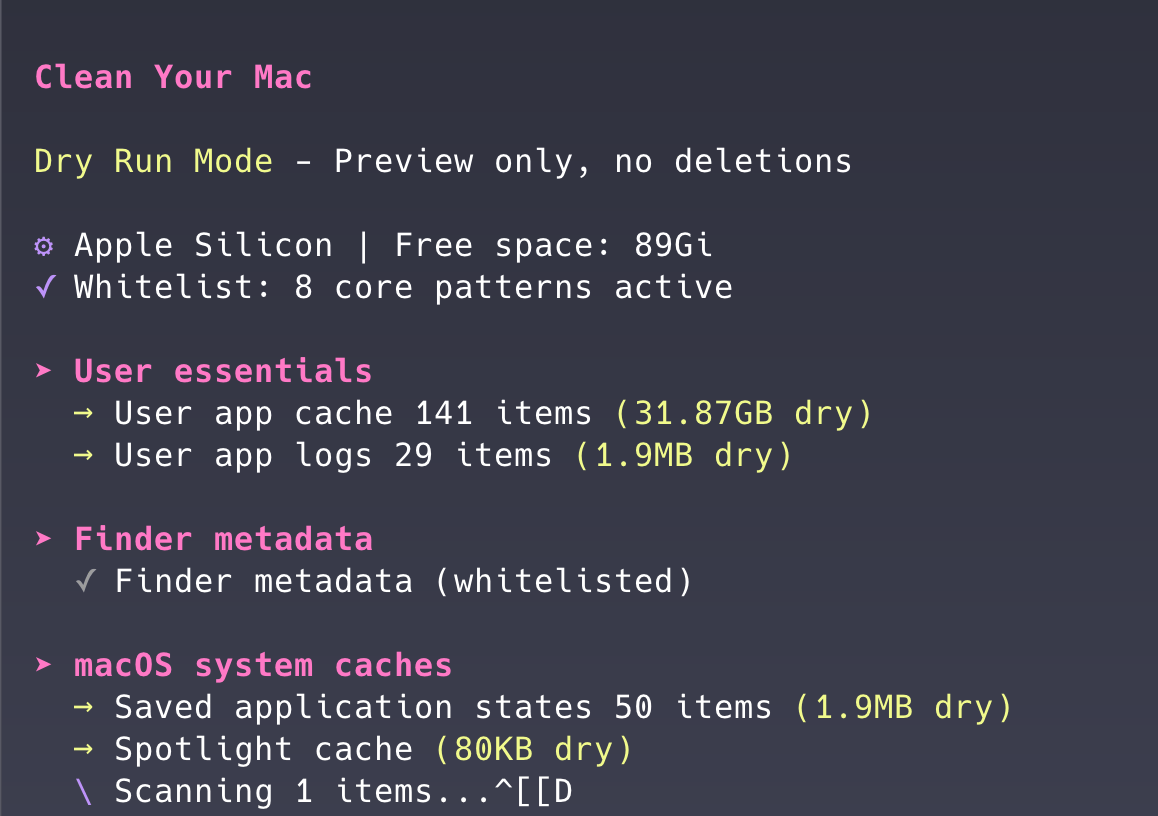
Task: Click the gear icon before Apple Silicon
Action: coord(44,246)
